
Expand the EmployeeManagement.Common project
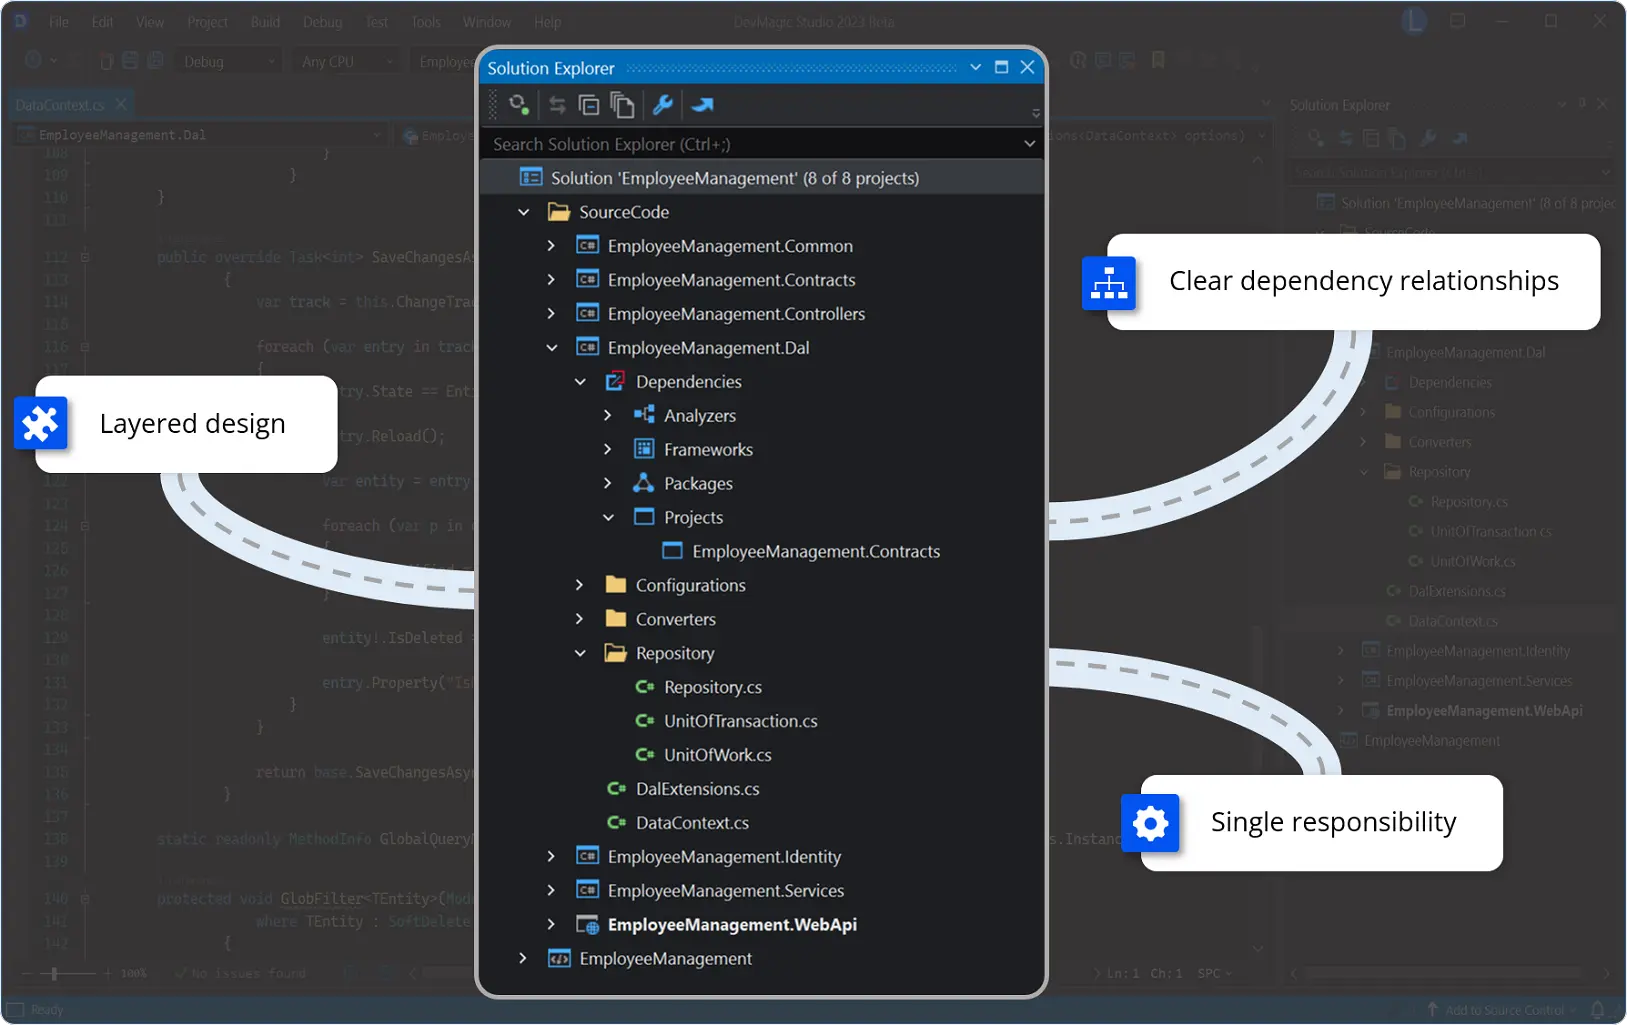pos(551,245)
